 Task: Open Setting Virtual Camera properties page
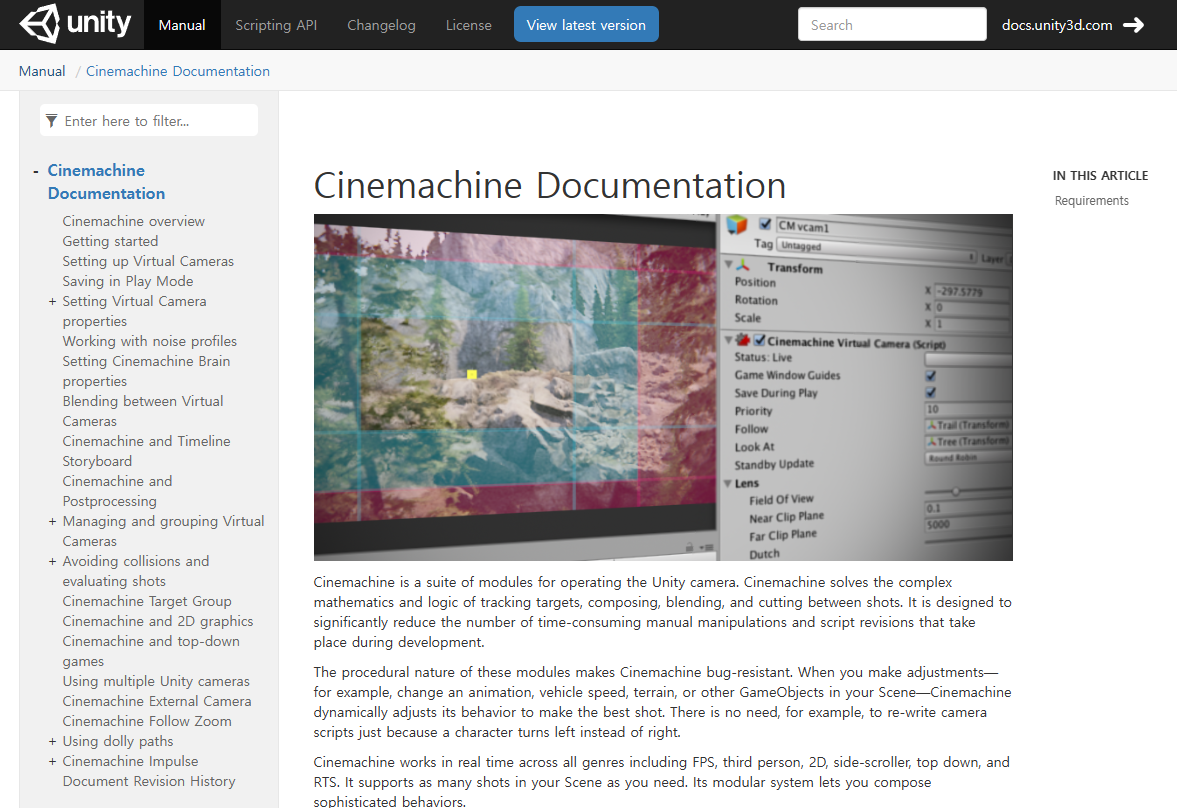click(x=134, y=311)
